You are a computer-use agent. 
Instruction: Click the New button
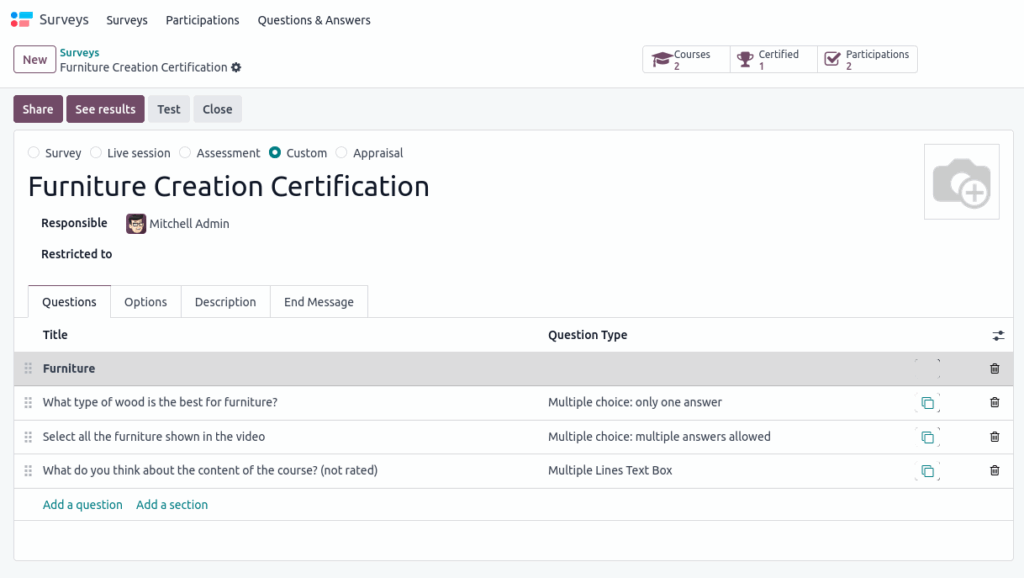click(x=35, y=59)
